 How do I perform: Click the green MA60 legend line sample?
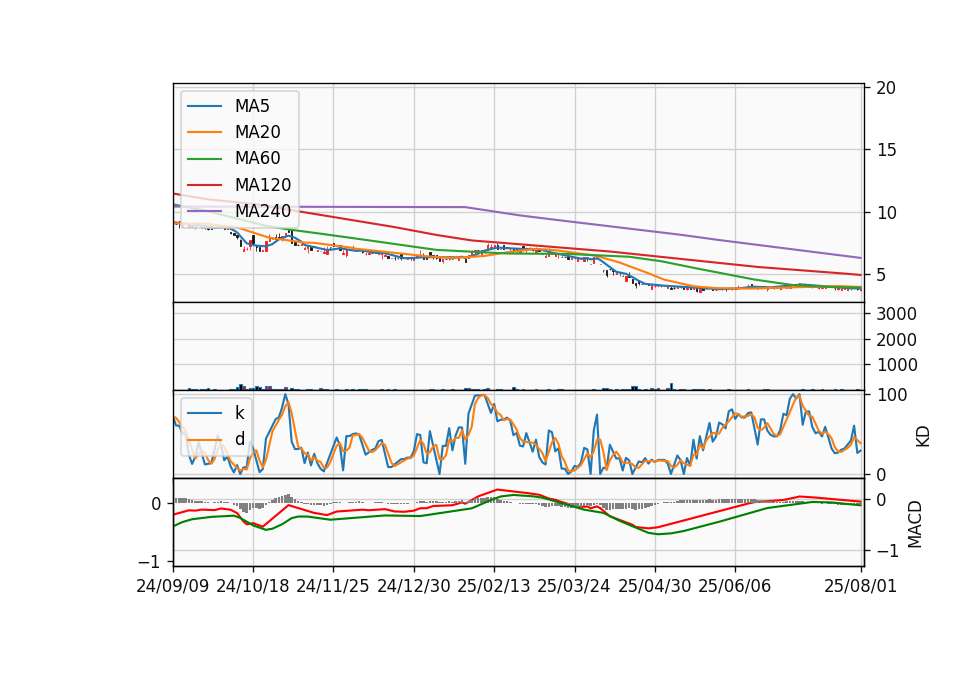(x=204, y=159)
